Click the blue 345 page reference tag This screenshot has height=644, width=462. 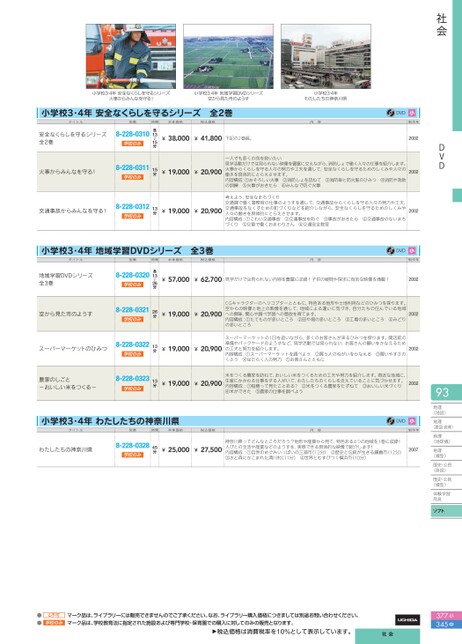coord(446,624)
